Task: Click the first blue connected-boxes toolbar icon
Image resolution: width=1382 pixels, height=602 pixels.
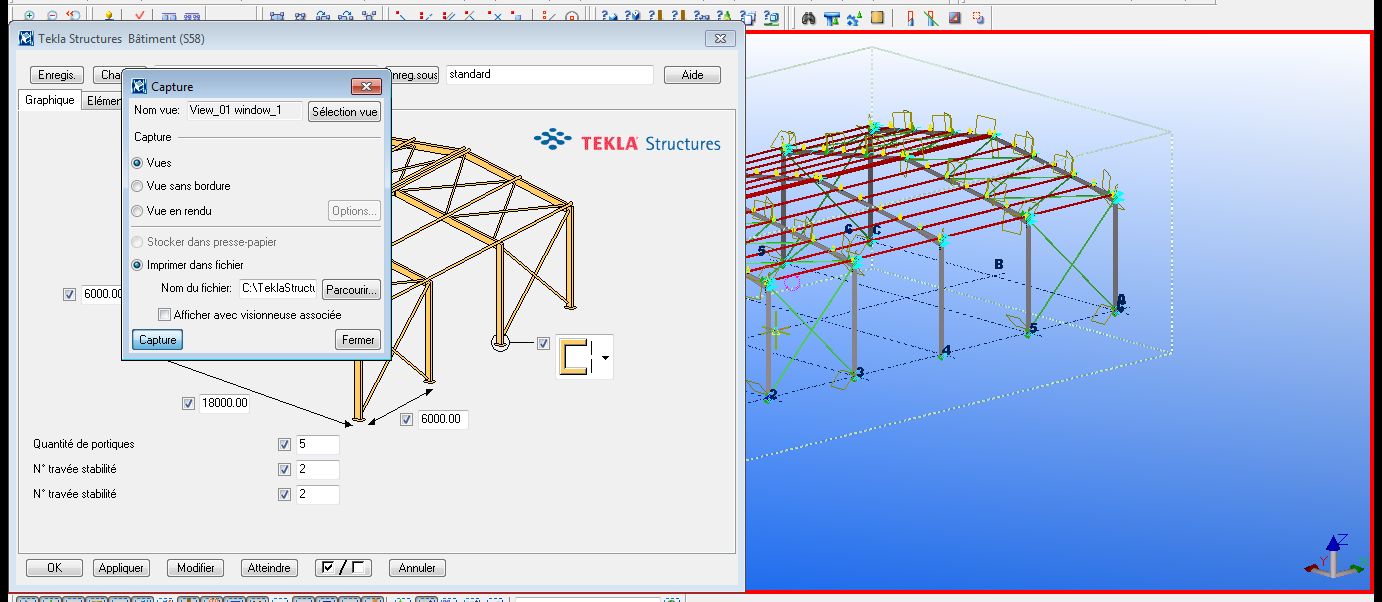Action: (x=277, y=16)
